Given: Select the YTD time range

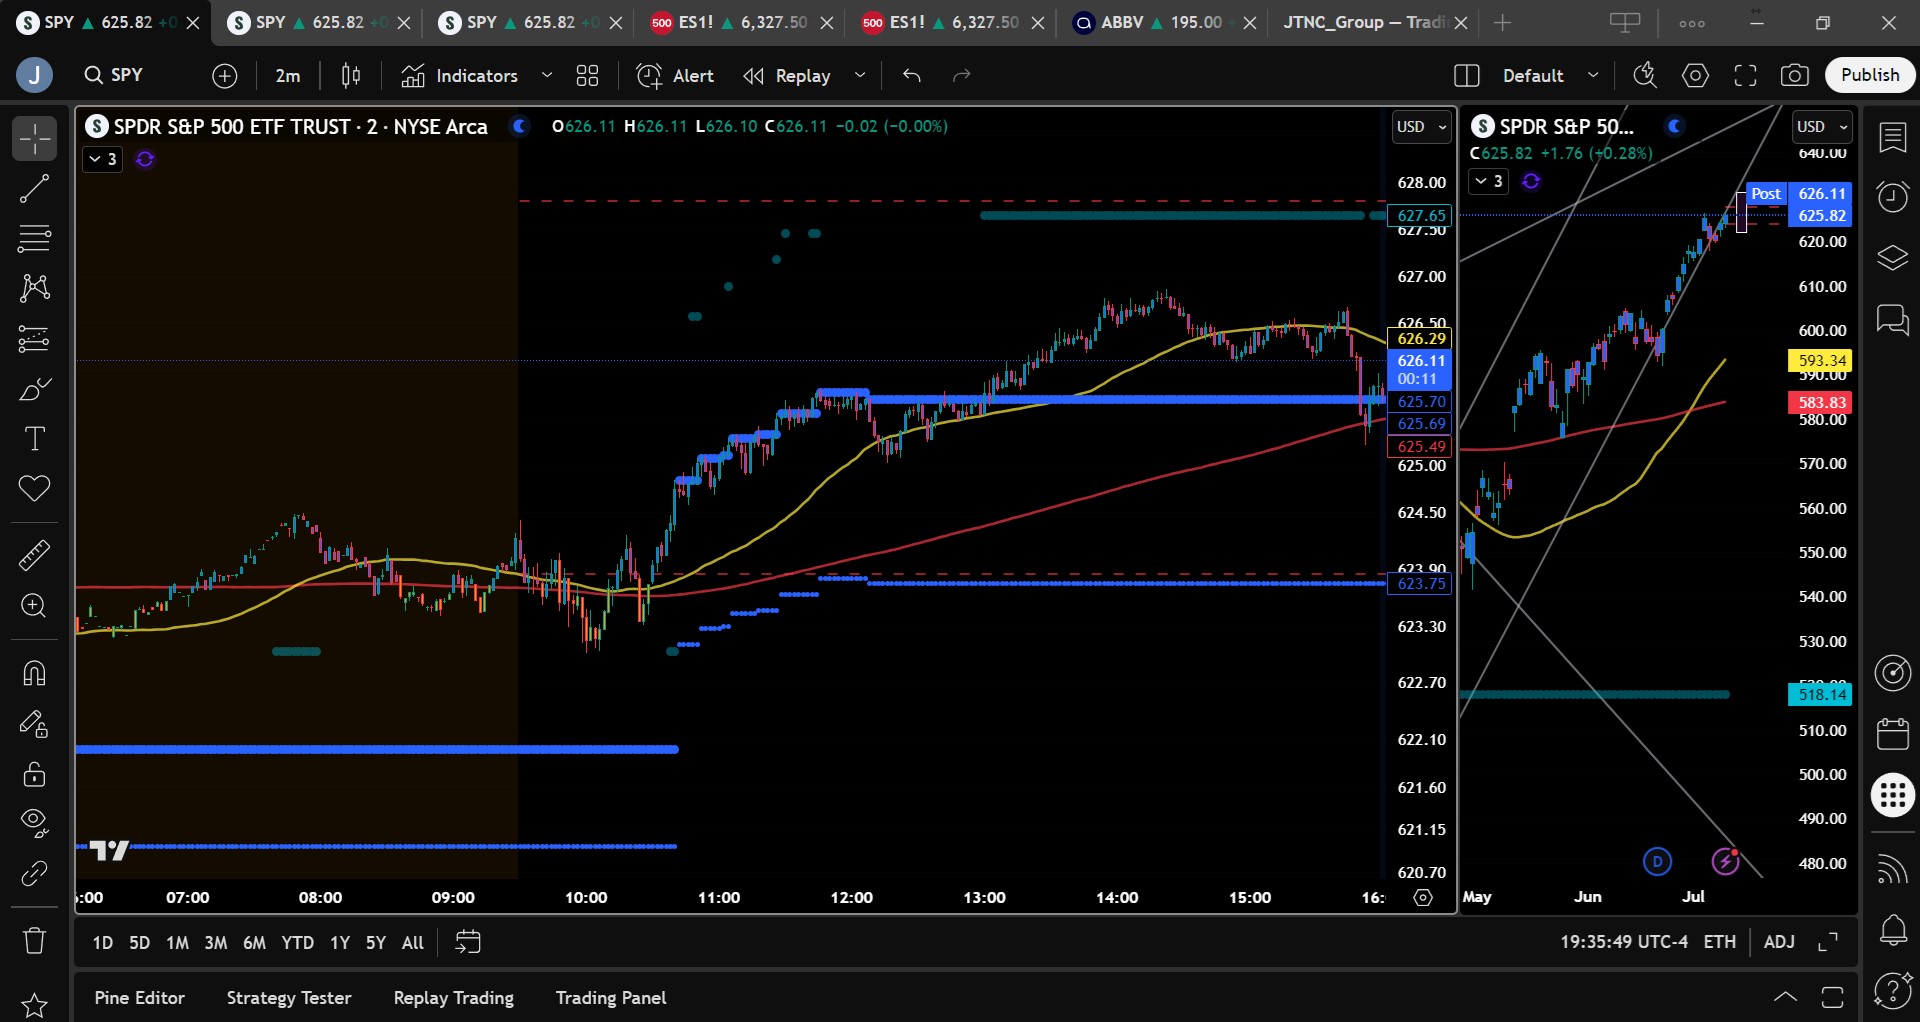Looking at the screenshot, I should pyautogui.click(x=297, y=943).
